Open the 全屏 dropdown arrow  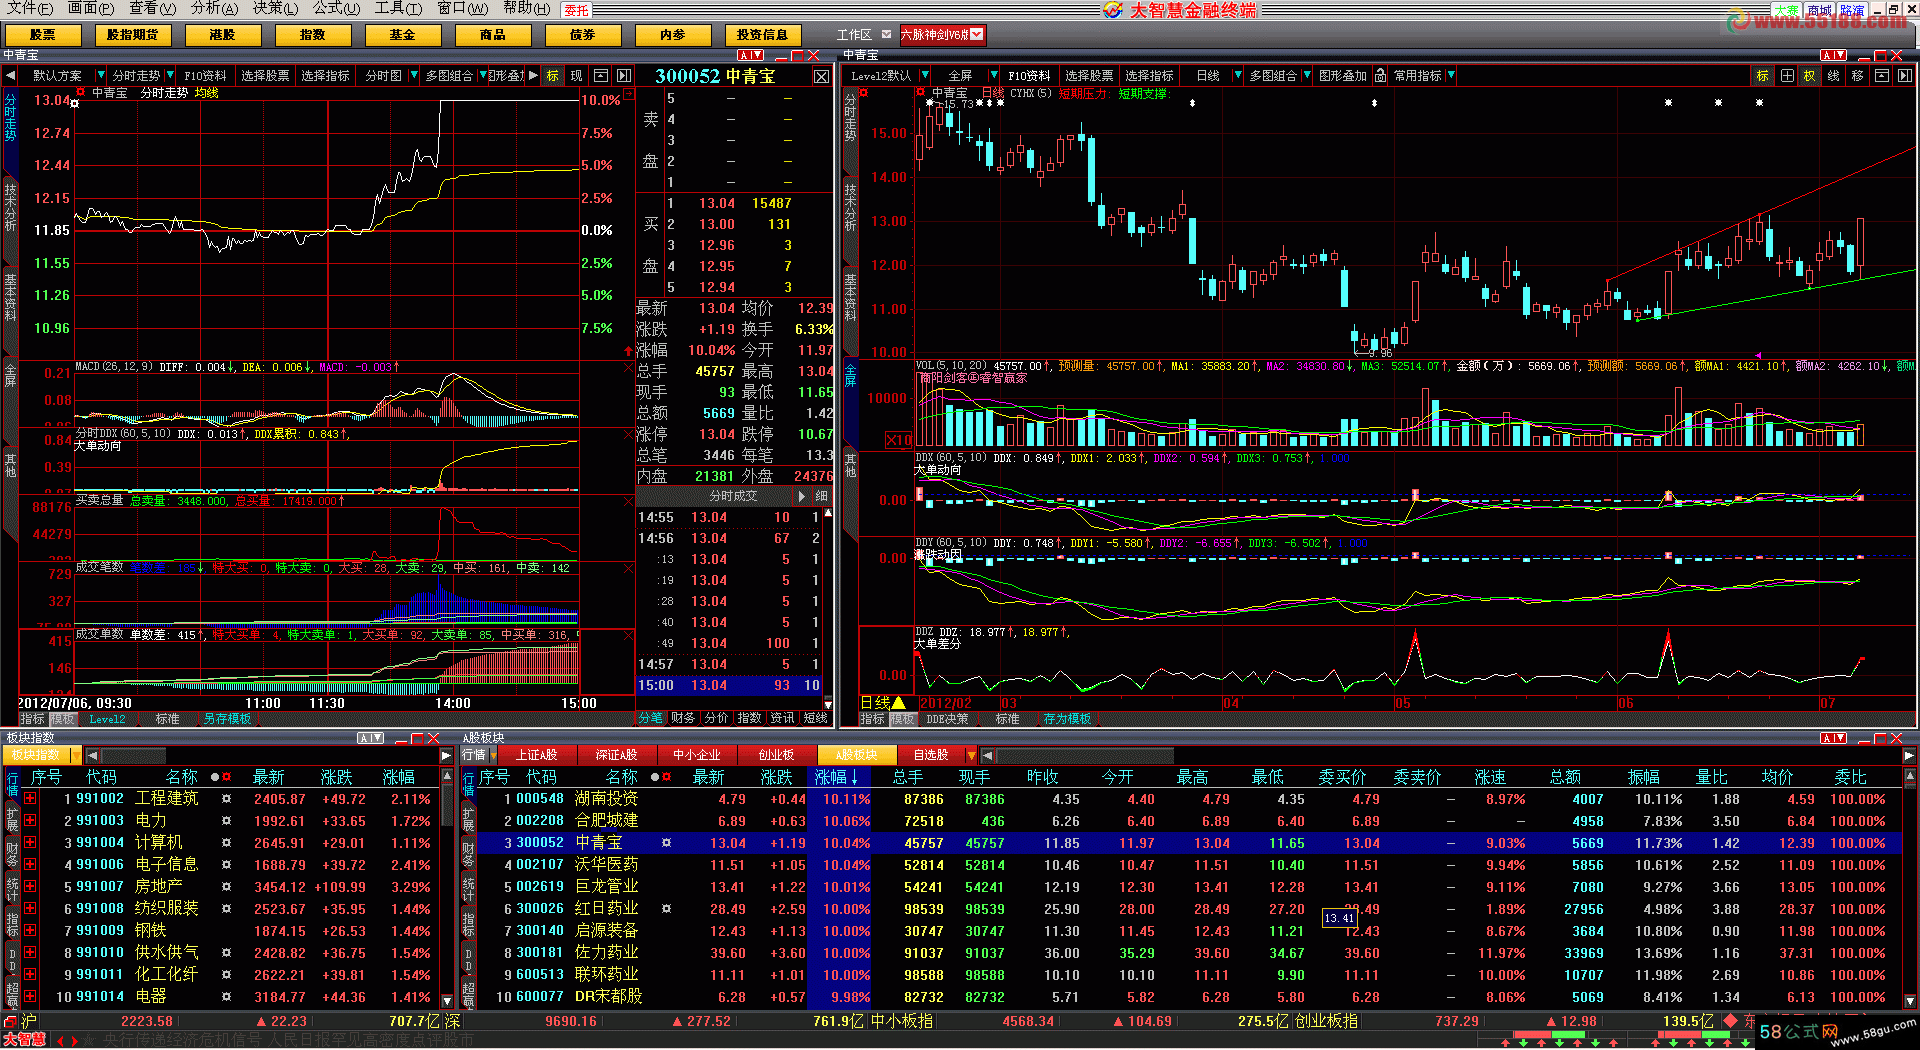tap(993, 76)
